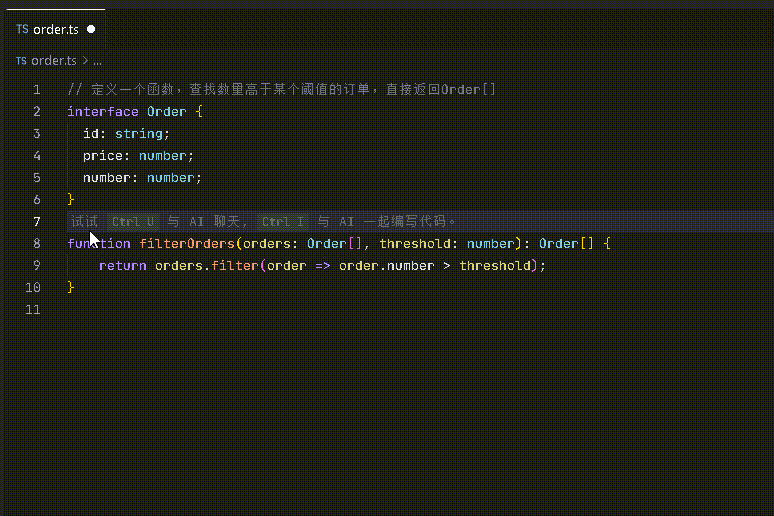Click line number 11 in the gutter
Image resolution: width=774 pixels, height=516 pixels.
point(34,310)
